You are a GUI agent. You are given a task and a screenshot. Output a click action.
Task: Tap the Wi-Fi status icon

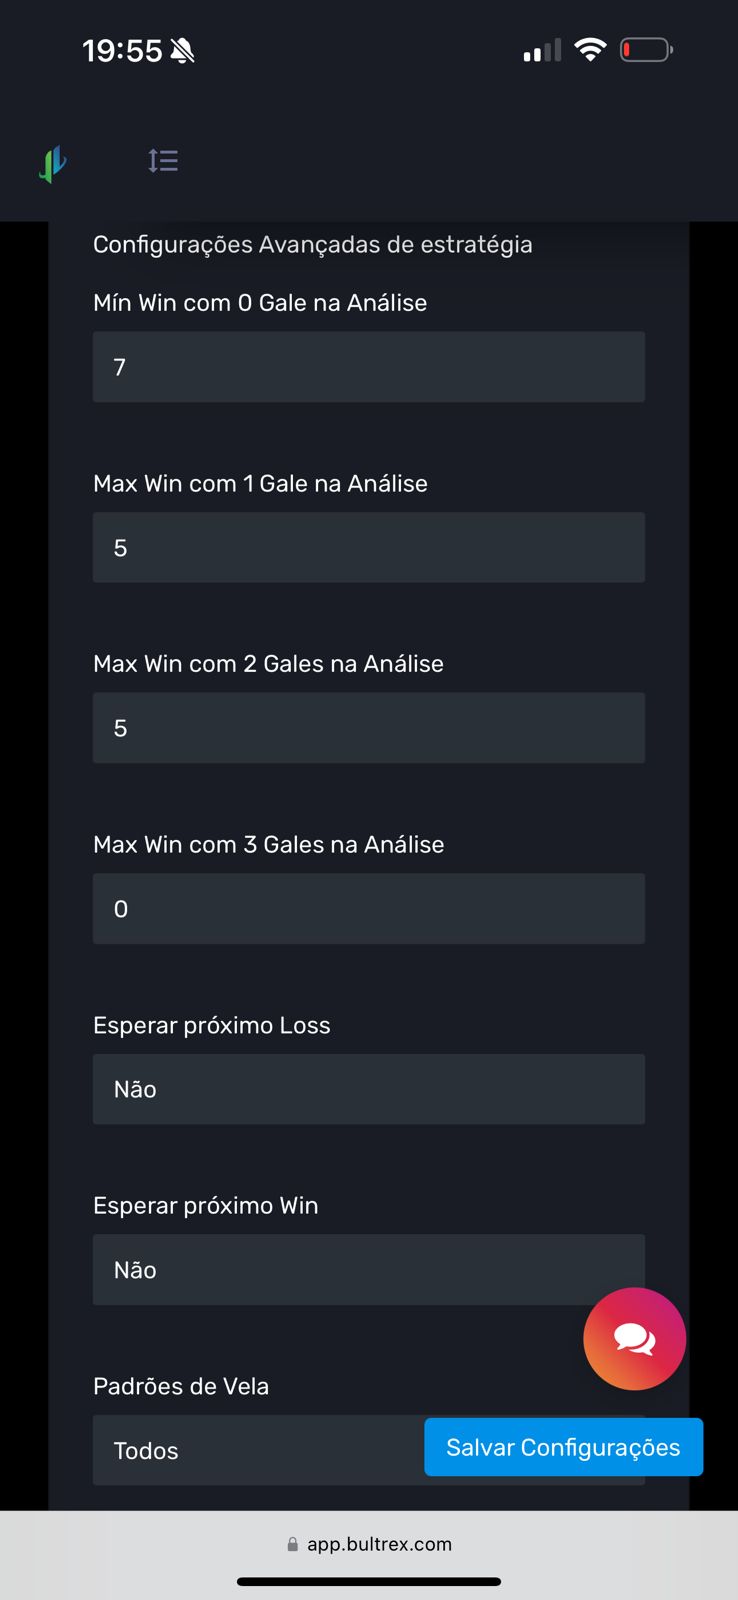click(x=590, y=50)
